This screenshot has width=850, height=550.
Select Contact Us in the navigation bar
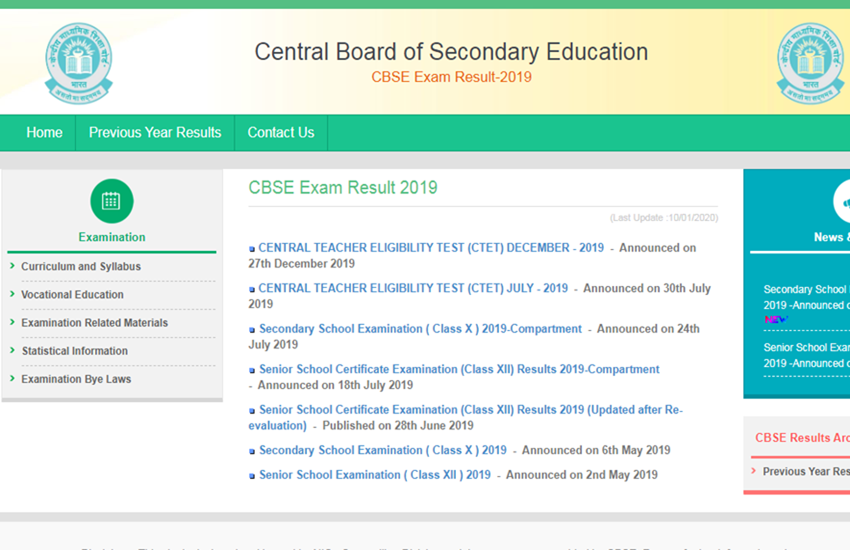click(x=280, y=133)
